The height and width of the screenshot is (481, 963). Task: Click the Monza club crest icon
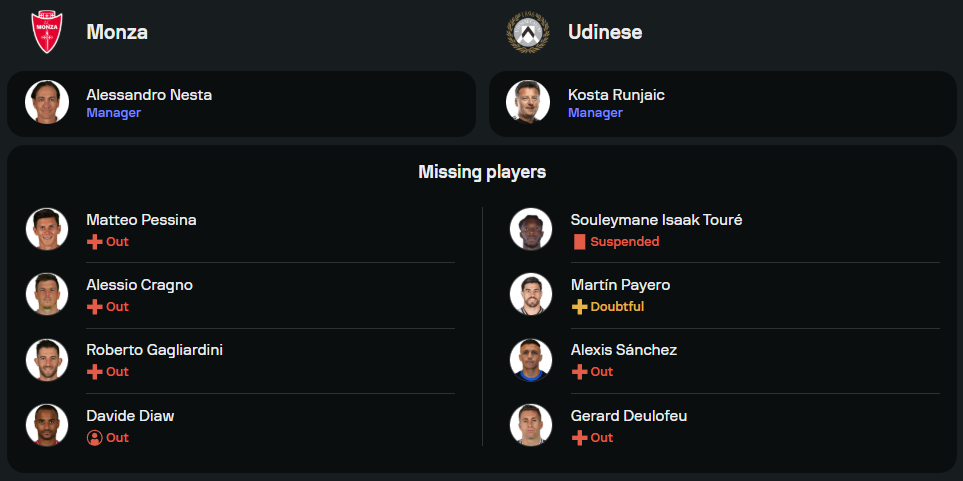click(x=46, y=31)
